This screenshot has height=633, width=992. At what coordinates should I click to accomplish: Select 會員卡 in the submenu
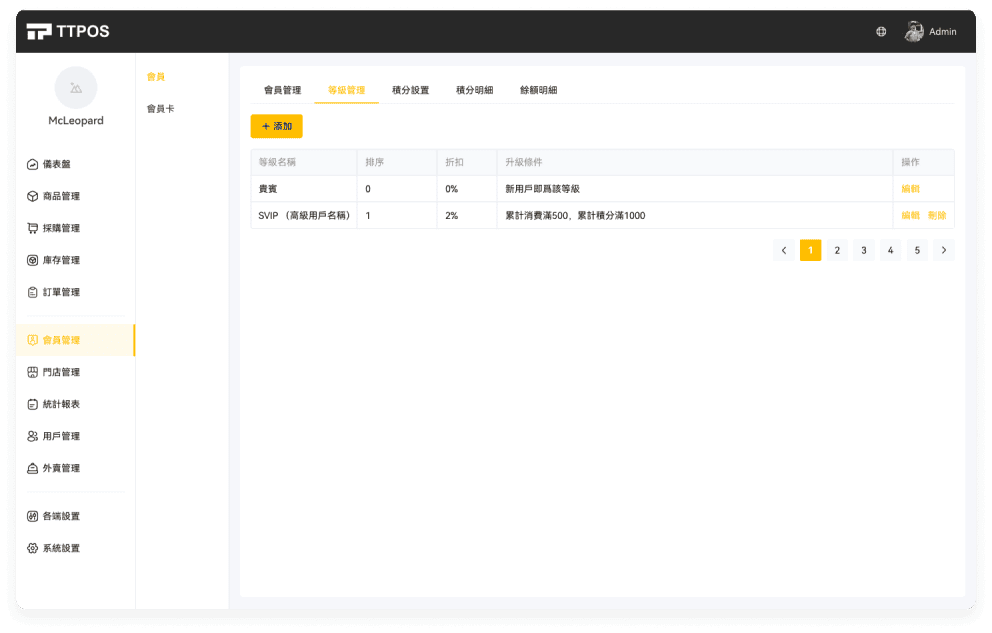[x=160, y=108]
